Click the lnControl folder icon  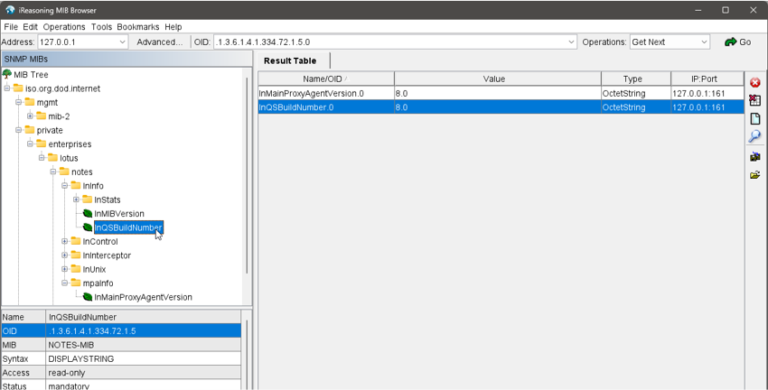[75, 241]
